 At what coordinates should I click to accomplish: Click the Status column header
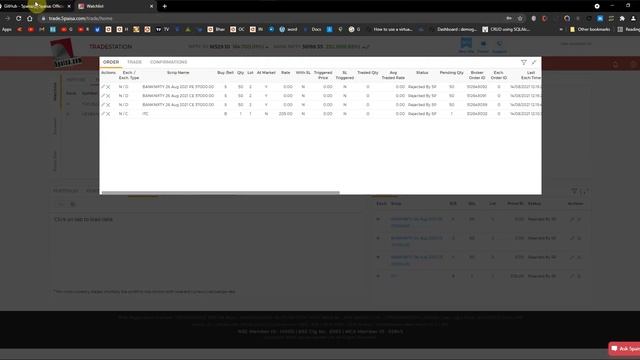click(x=422, y=73)
